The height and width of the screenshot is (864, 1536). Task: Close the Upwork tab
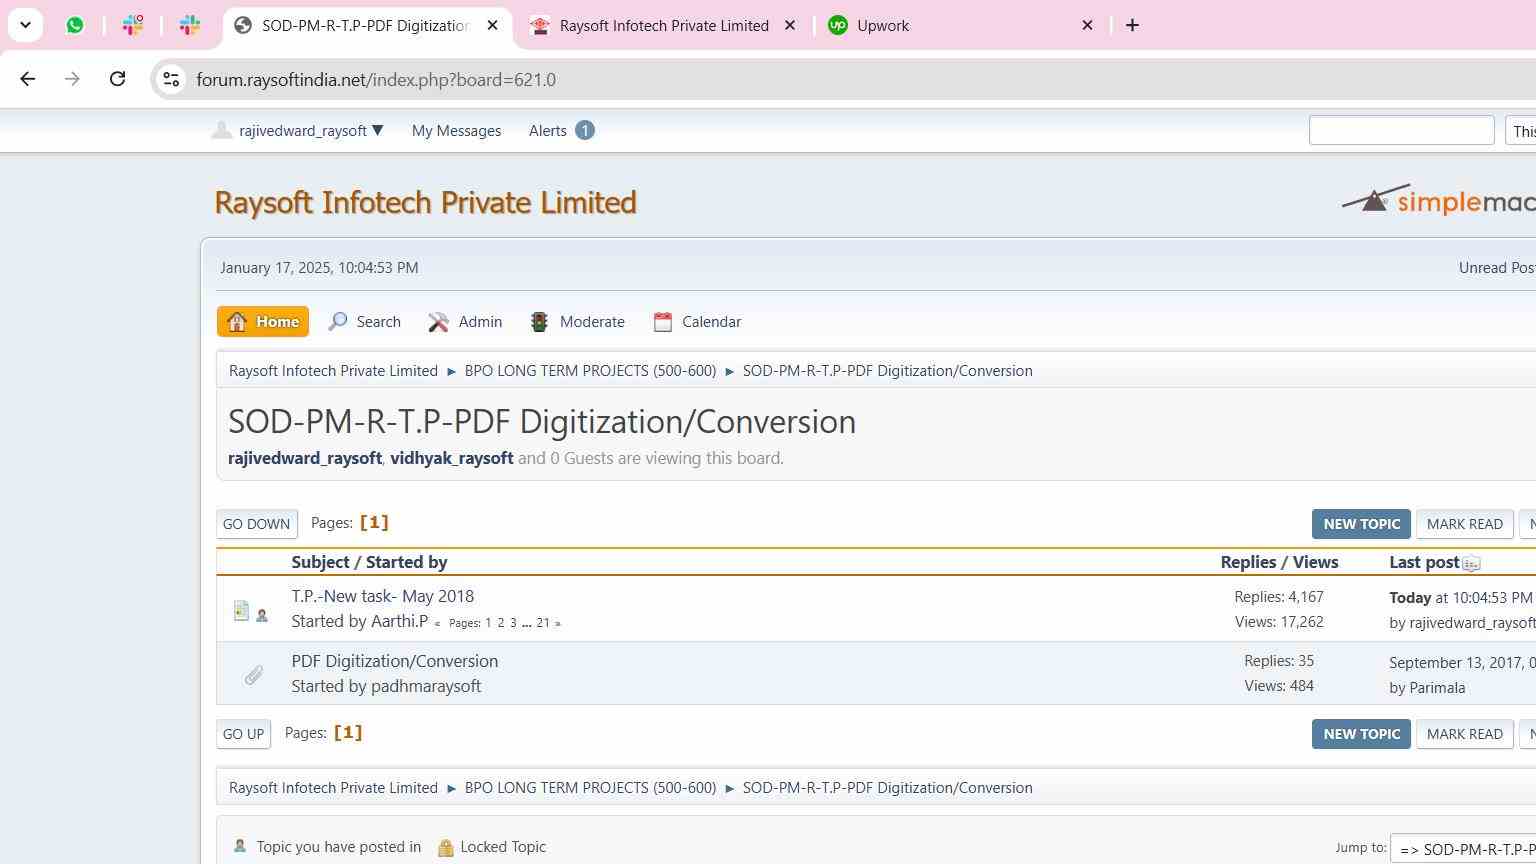1087,25
